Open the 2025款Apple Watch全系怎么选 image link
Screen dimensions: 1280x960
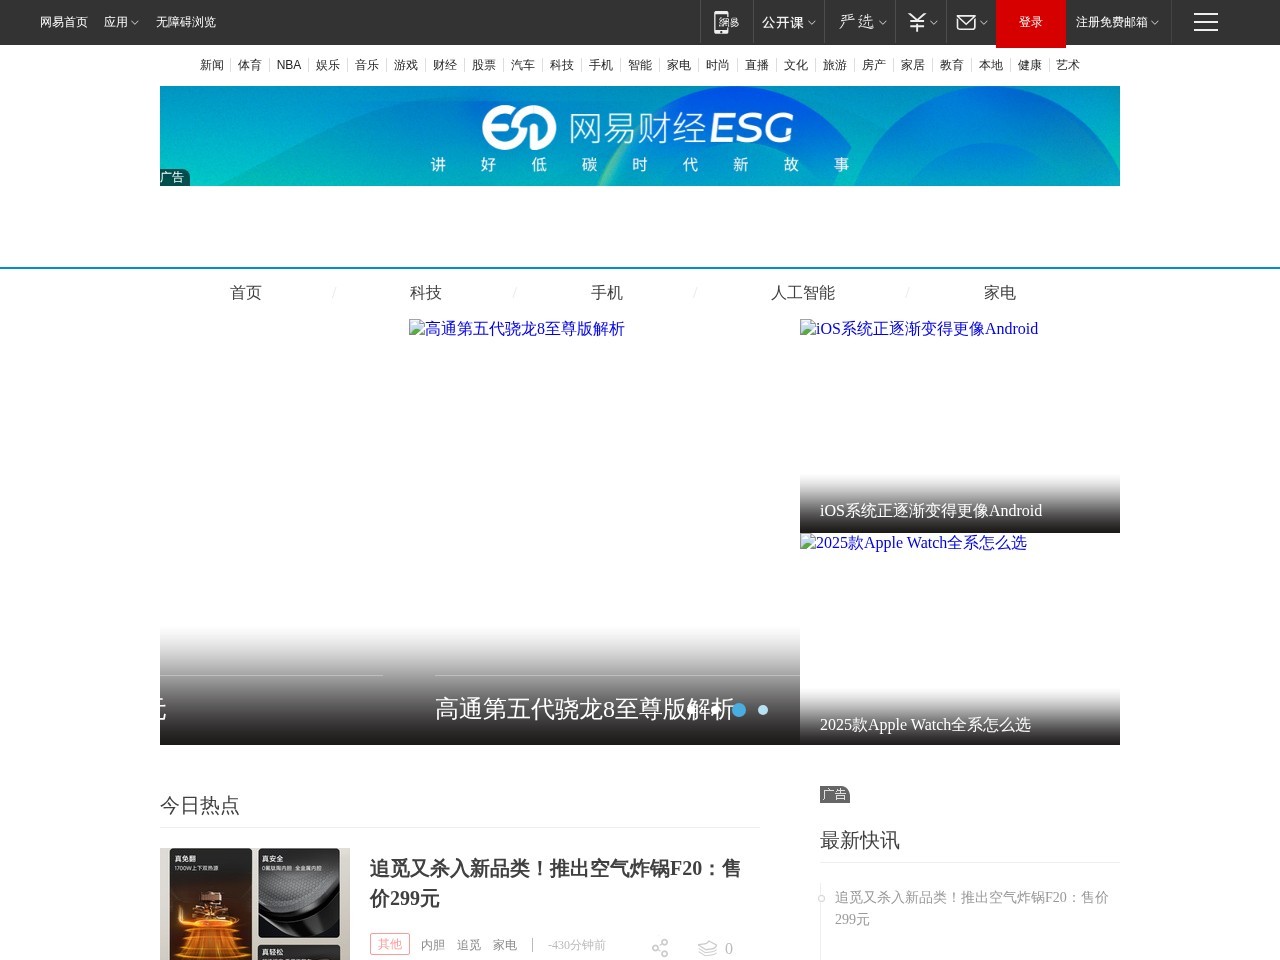pyautogui.click(x=913, y=543)
